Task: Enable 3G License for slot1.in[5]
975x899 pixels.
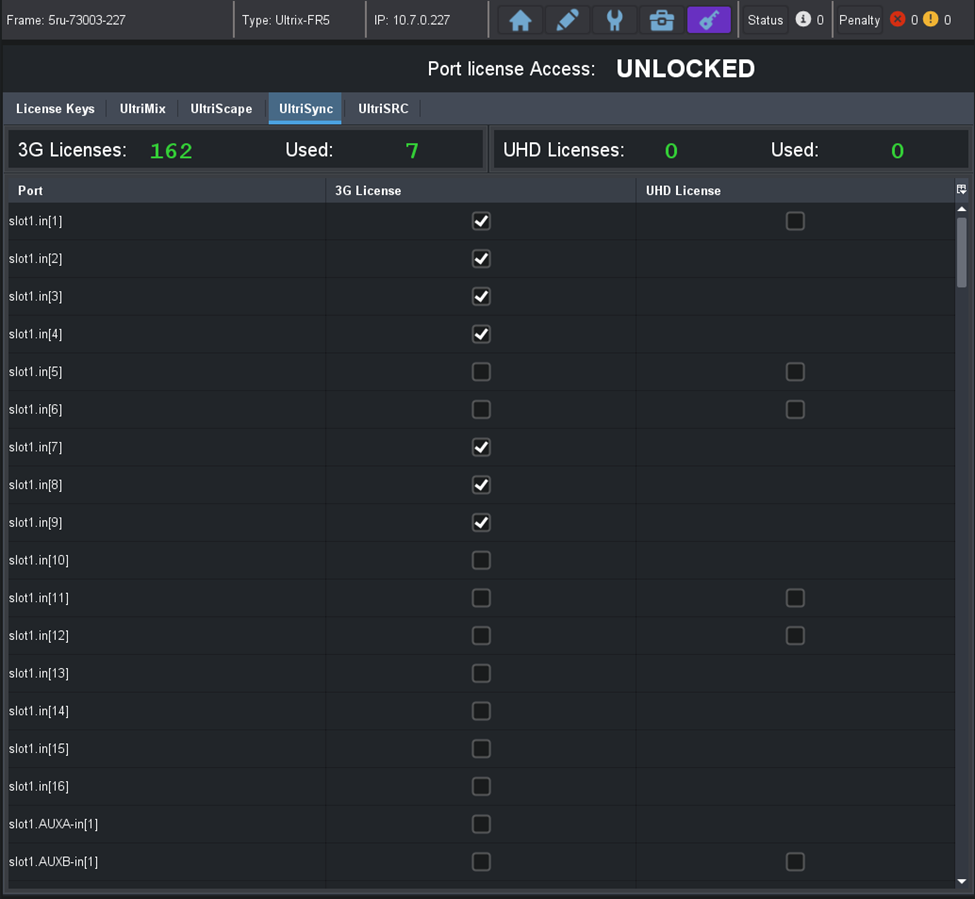Action: [x=481, y=372]
